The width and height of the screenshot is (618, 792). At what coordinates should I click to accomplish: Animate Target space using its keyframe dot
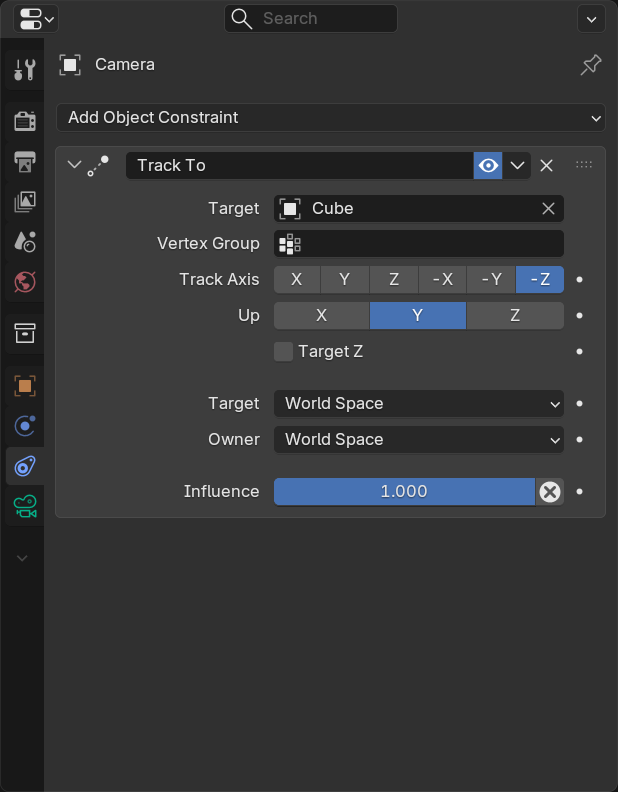[580, 404]
